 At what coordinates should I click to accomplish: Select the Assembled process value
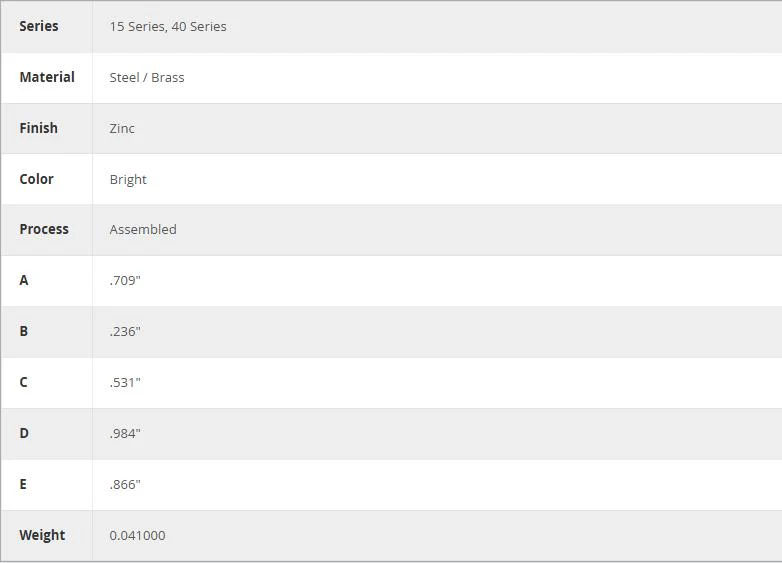pos(143,229)
